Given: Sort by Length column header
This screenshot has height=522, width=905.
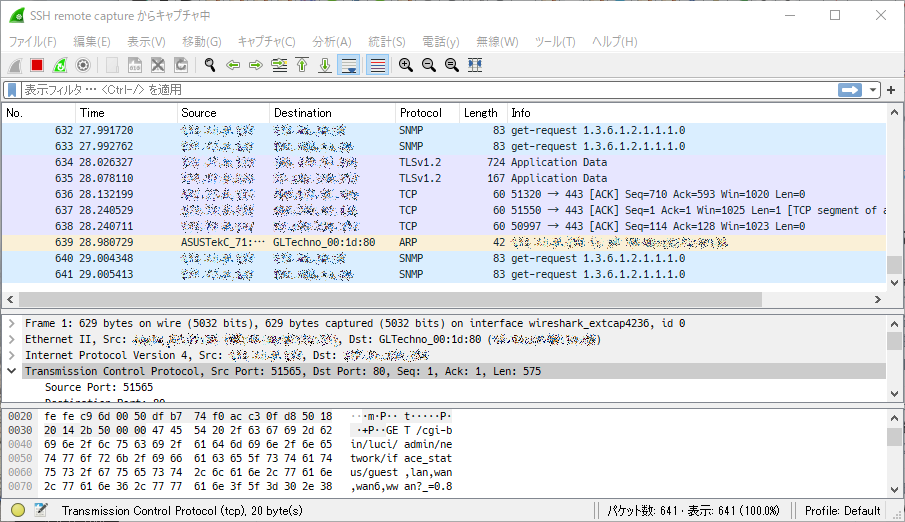Looking at the screenshot, I should coord(483,113).
